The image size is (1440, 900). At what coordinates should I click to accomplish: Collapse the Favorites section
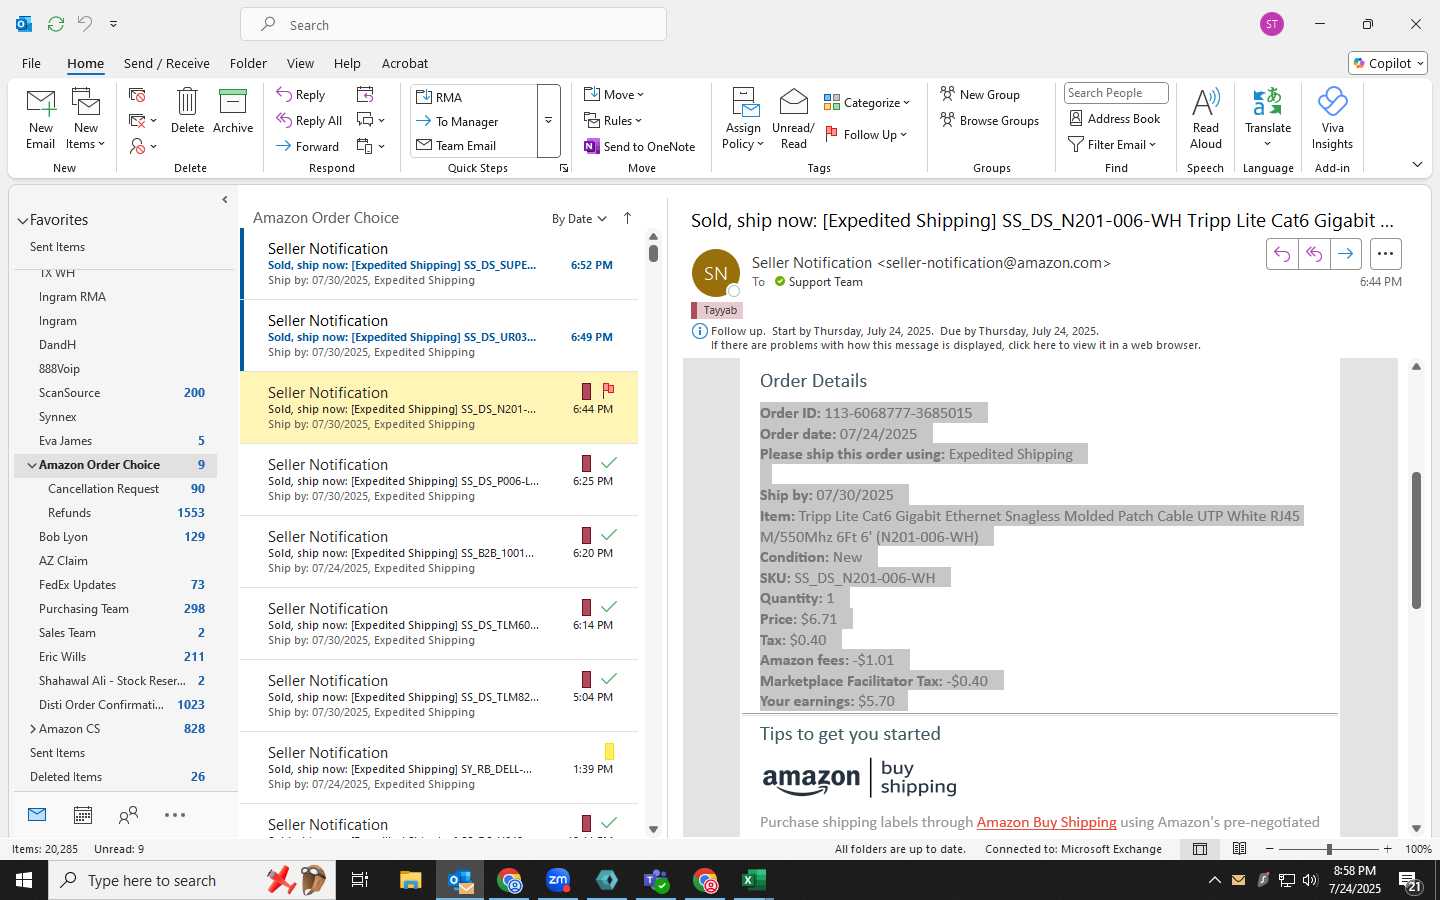click(22, 220)
